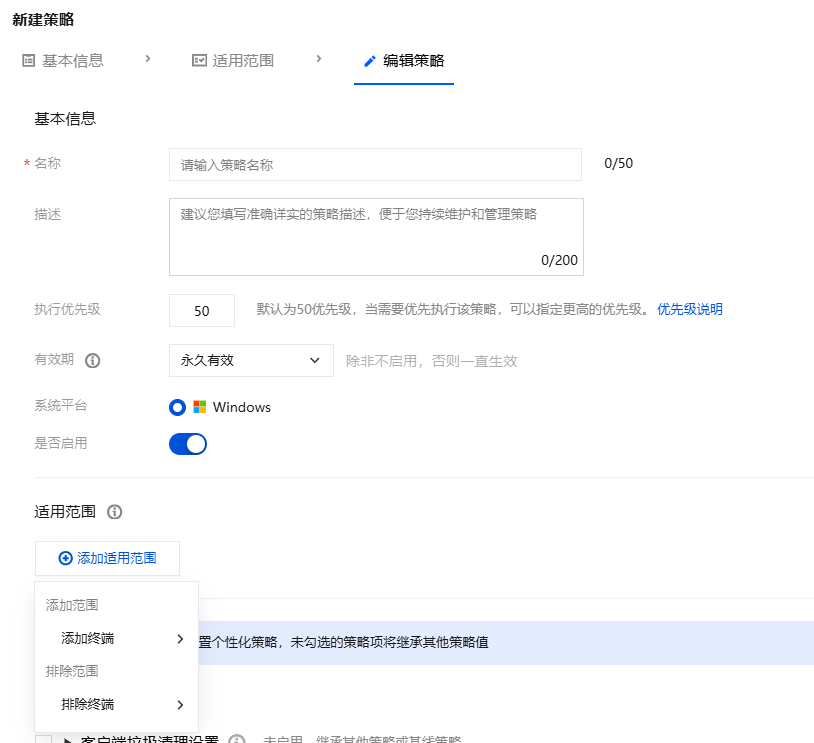Click the chevron after the 基本信息 step
814x743 pixels.
pos(148,59)
